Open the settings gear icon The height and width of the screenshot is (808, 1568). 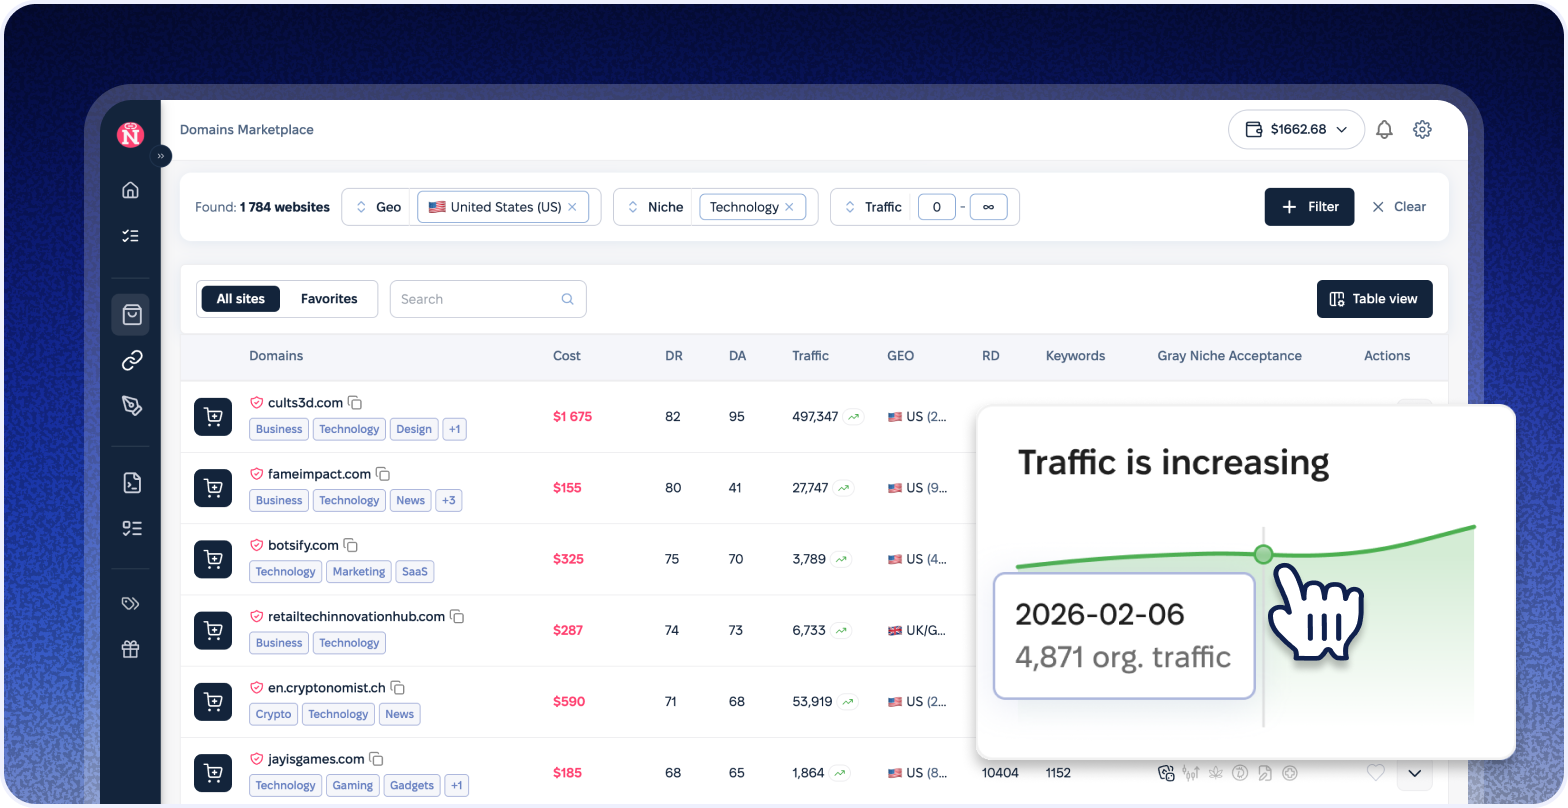(x=1422, y=129)
